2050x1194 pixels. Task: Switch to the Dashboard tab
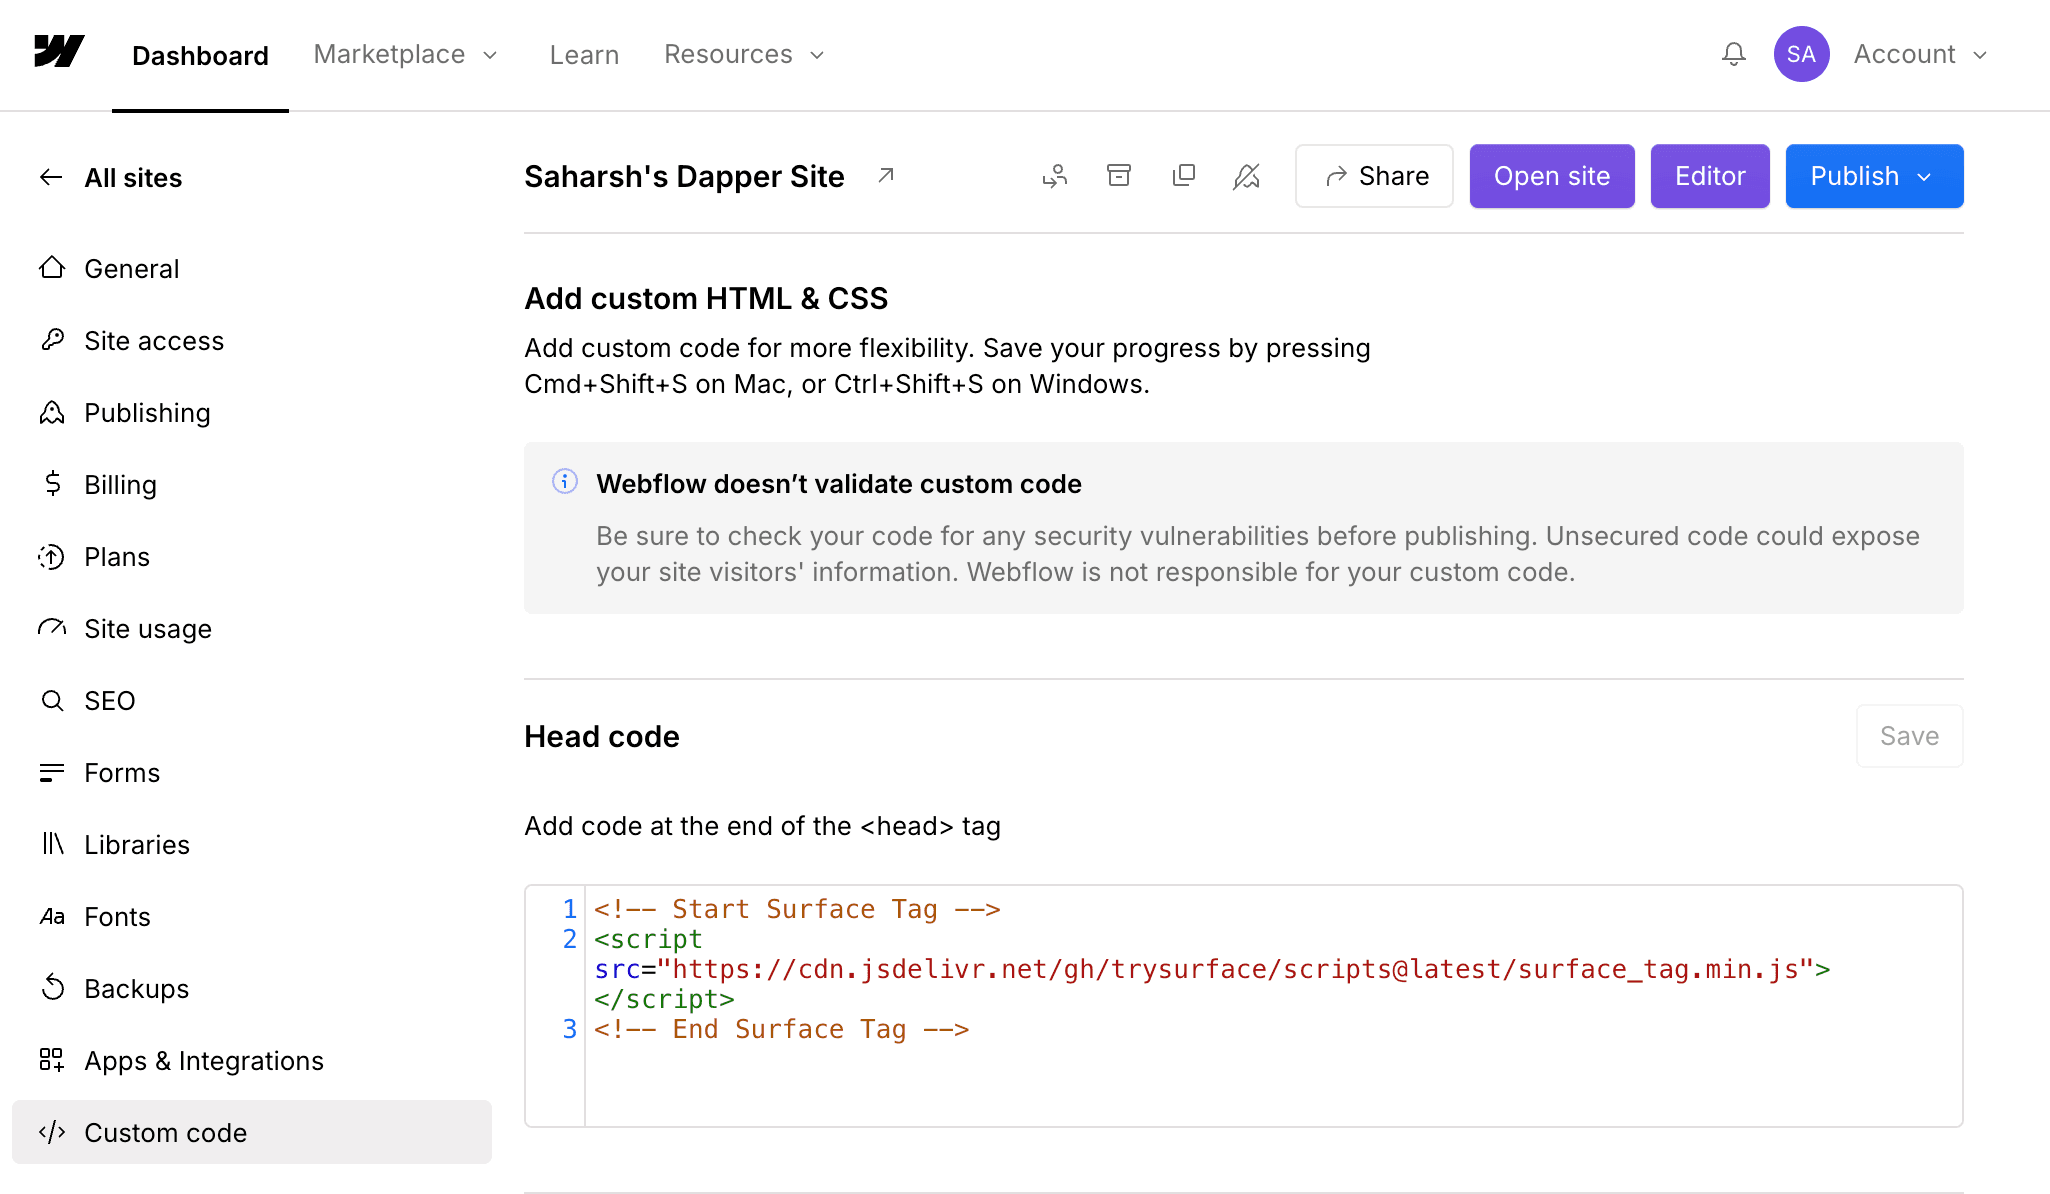pos(200,55)
